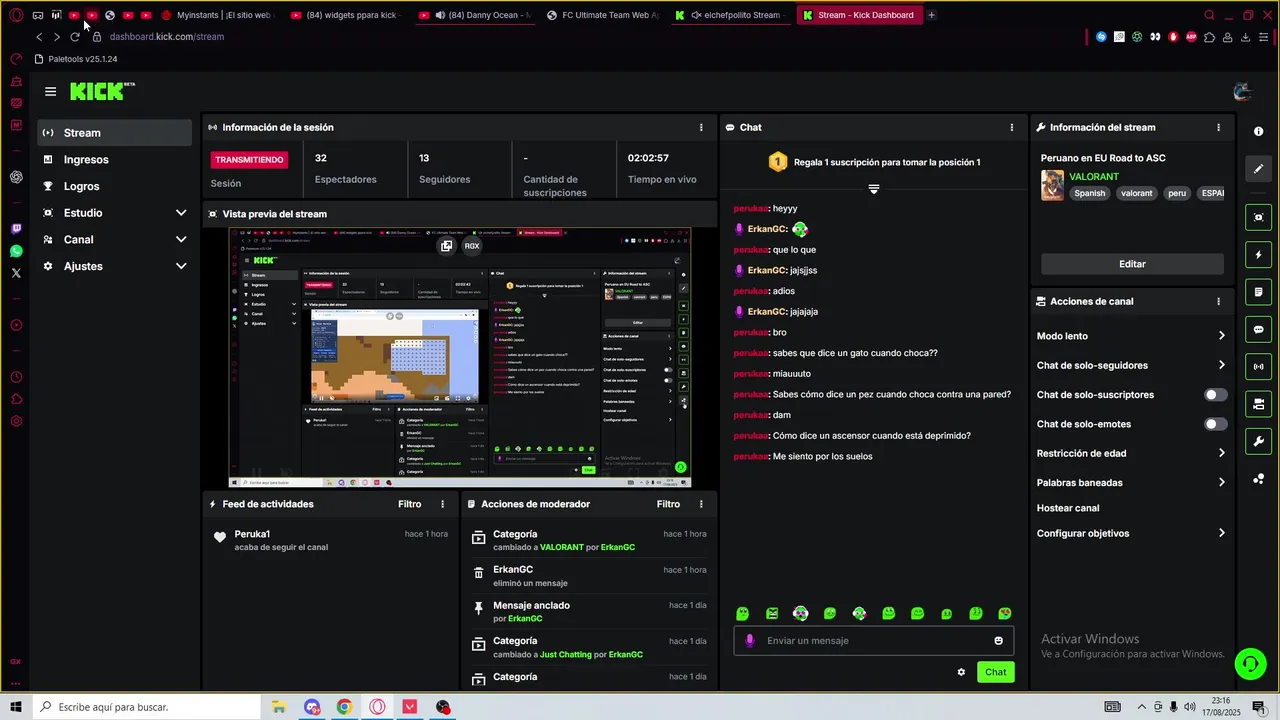Open Chat panel three-dot menu
This screenshot has width=1280, height=720.
pos(1011,128)
